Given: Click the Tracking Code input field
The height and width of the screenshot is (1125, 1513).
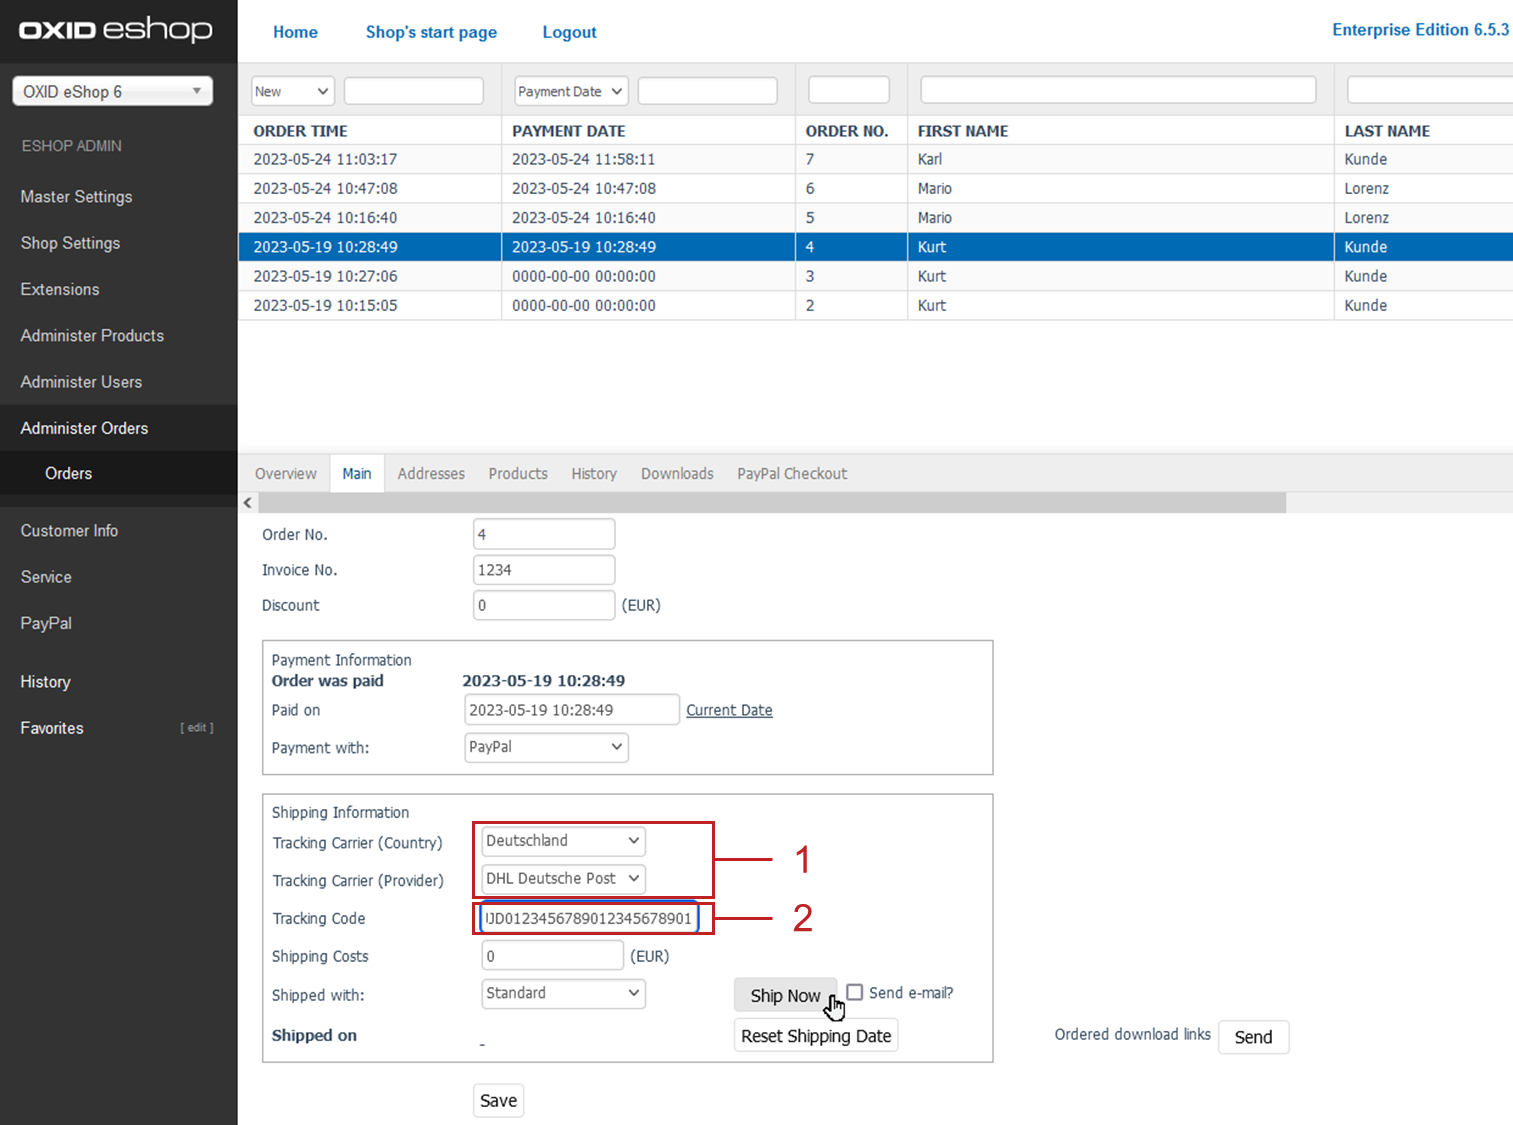Looking at the screenshot, I should coord(589,918).
